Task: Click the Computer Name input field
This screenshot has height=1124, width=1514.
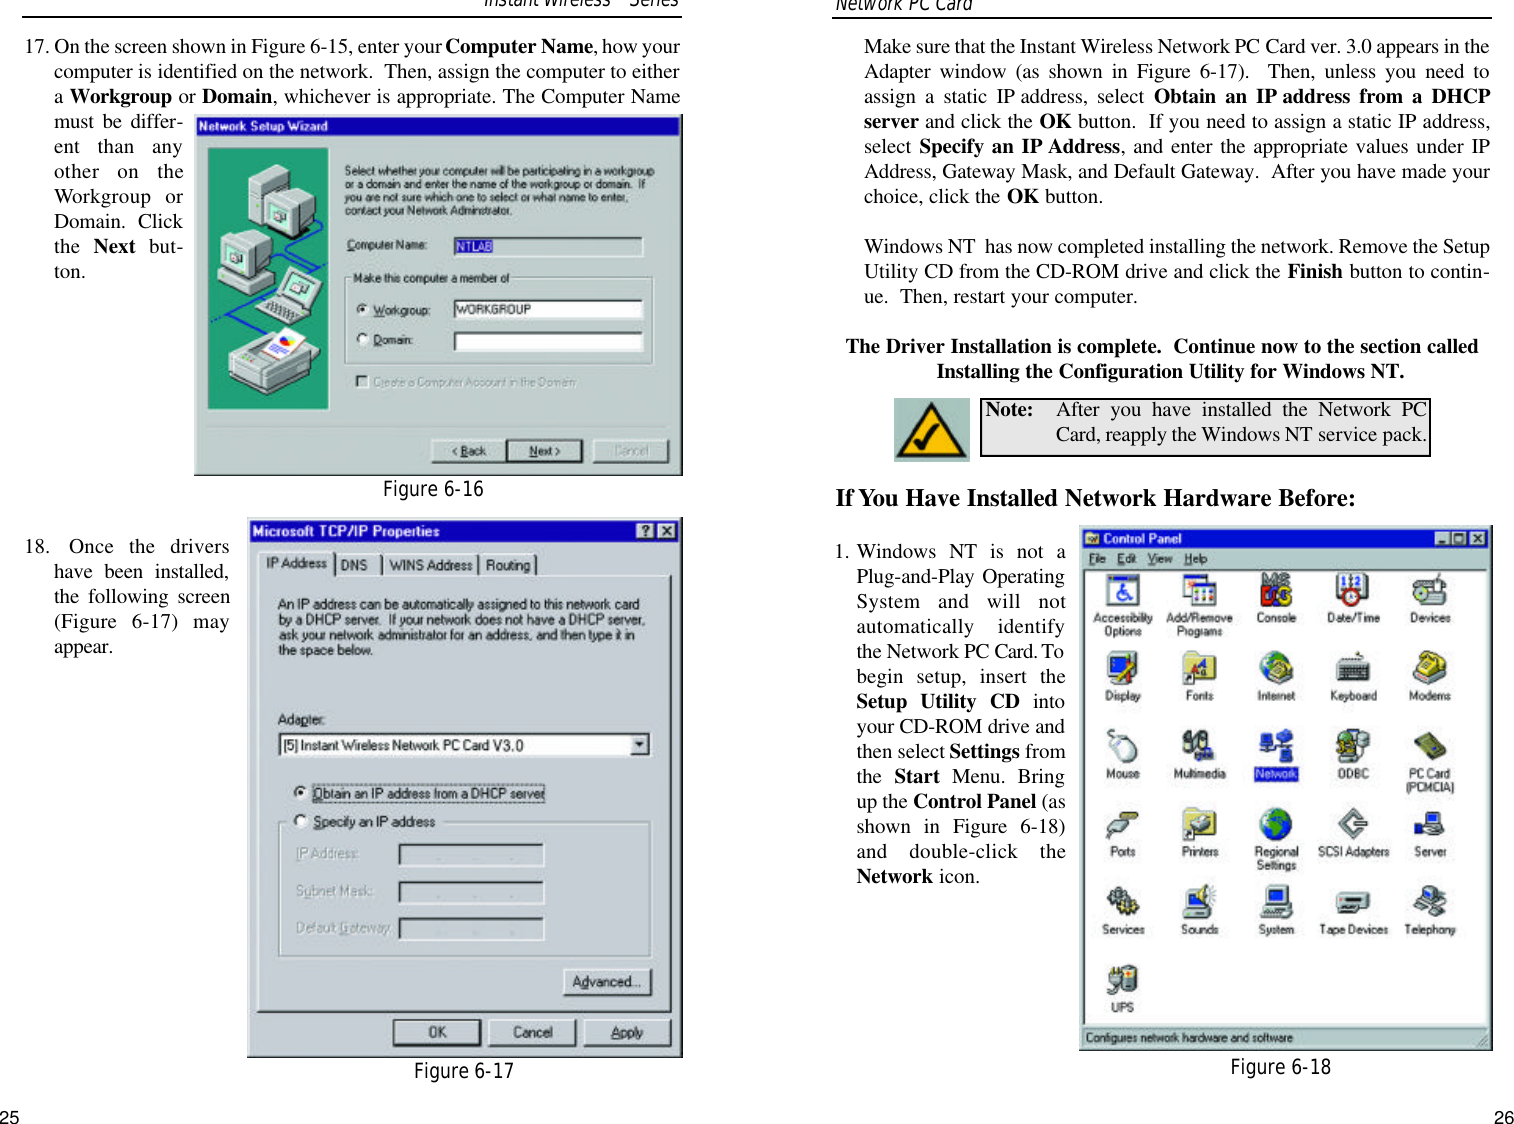Action: [x=548, y=246]
